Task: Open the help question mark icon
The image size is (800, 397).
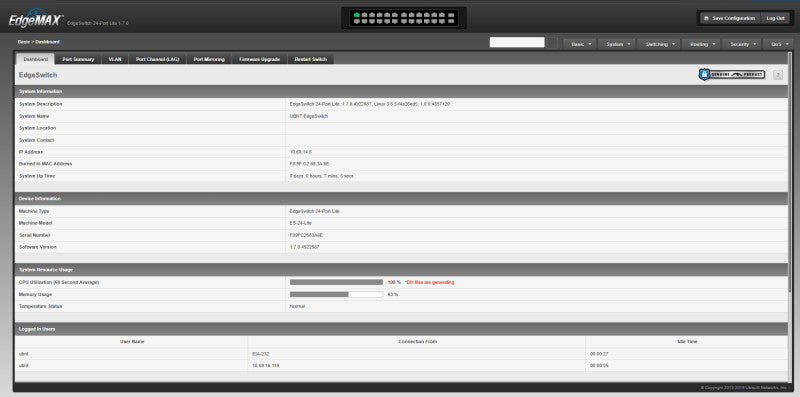Action: pos(778,75)
